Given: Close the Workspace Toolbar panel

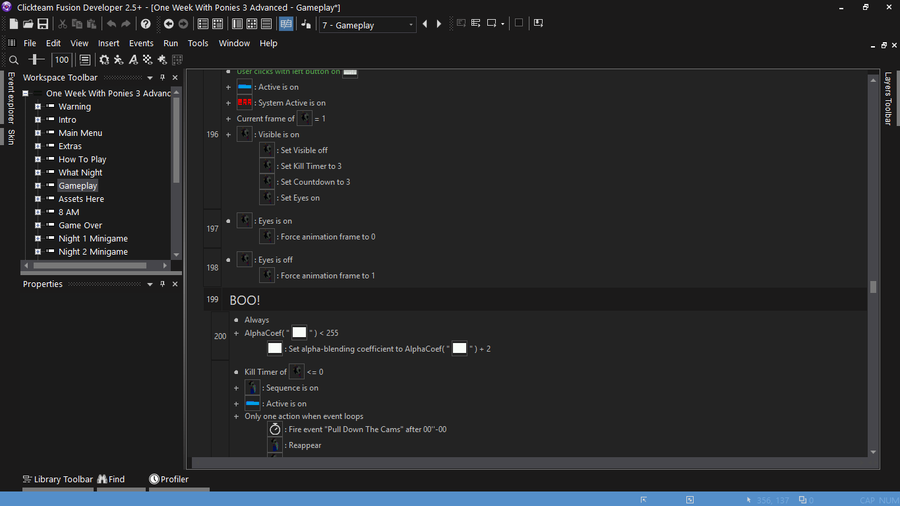Looking at the screenshot, I should (x=175, y=77).
